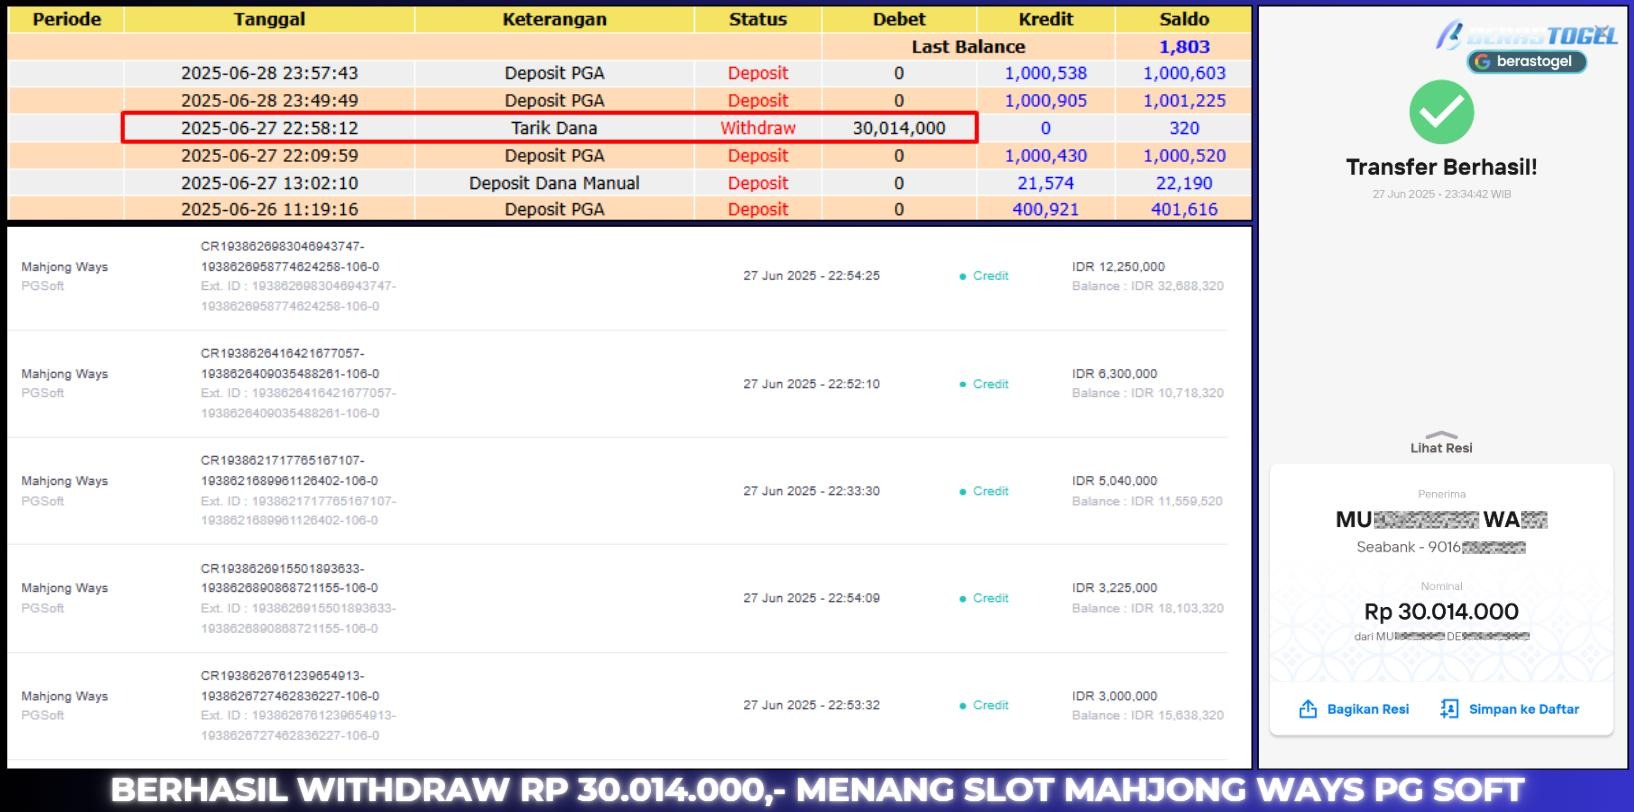Image resolution: width=1634 pixels, height=812 pixels.
Task: Click the Last Balance value 1,803
Action: (1184, 47)
